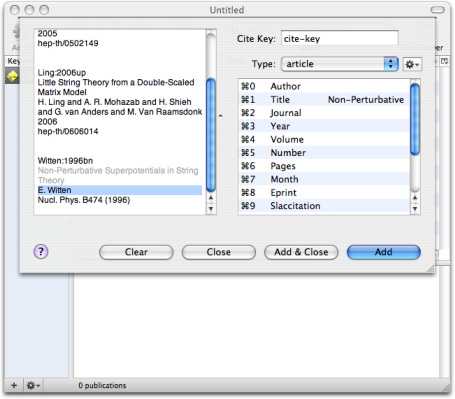The image size is (455, 399).
Task: Open the gear menu in bottom bar
Action: [x=33, y=385]
